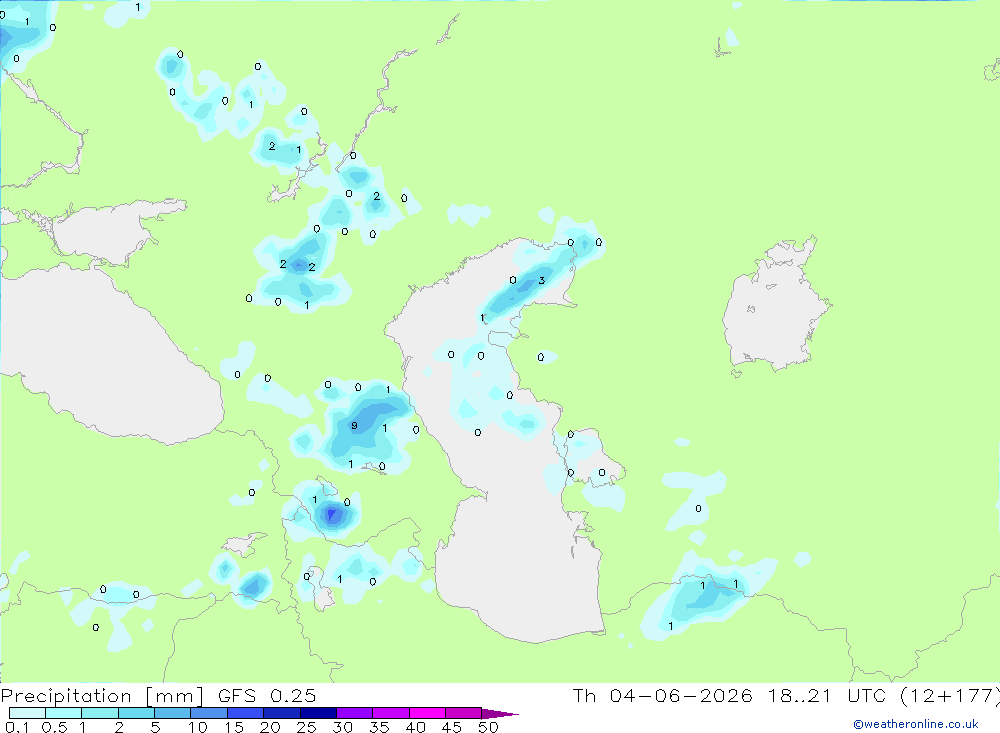
Task: Click the 45–50 mm legend color box
Action: coord(464,713)
